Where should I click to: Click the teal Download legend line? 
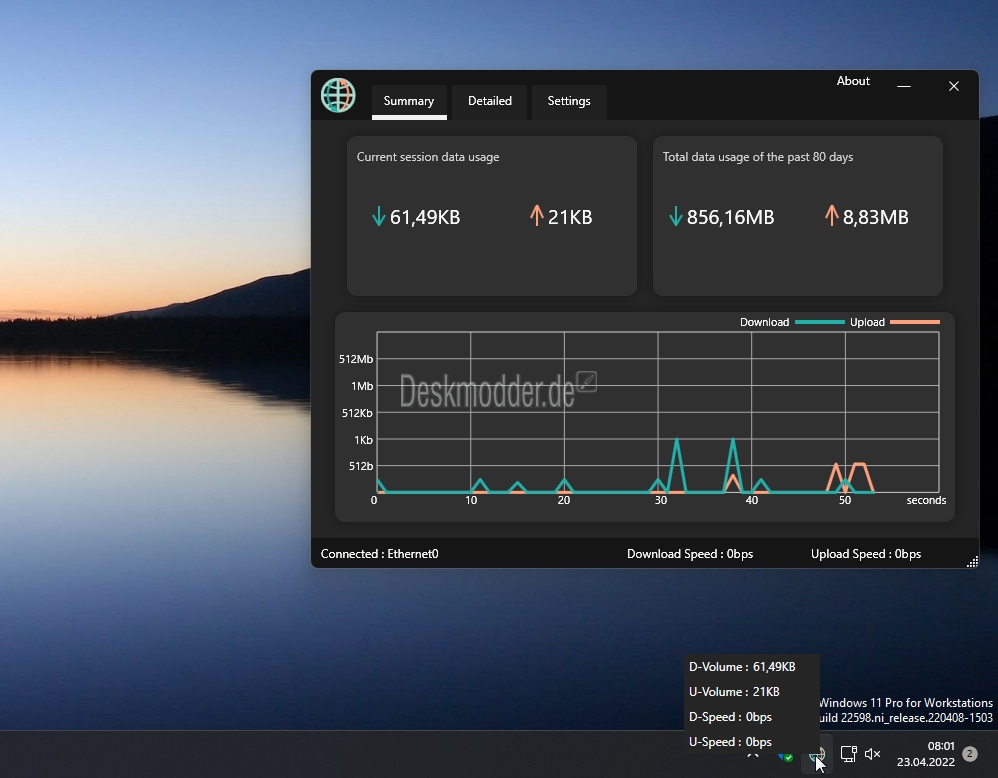(820, 322)
